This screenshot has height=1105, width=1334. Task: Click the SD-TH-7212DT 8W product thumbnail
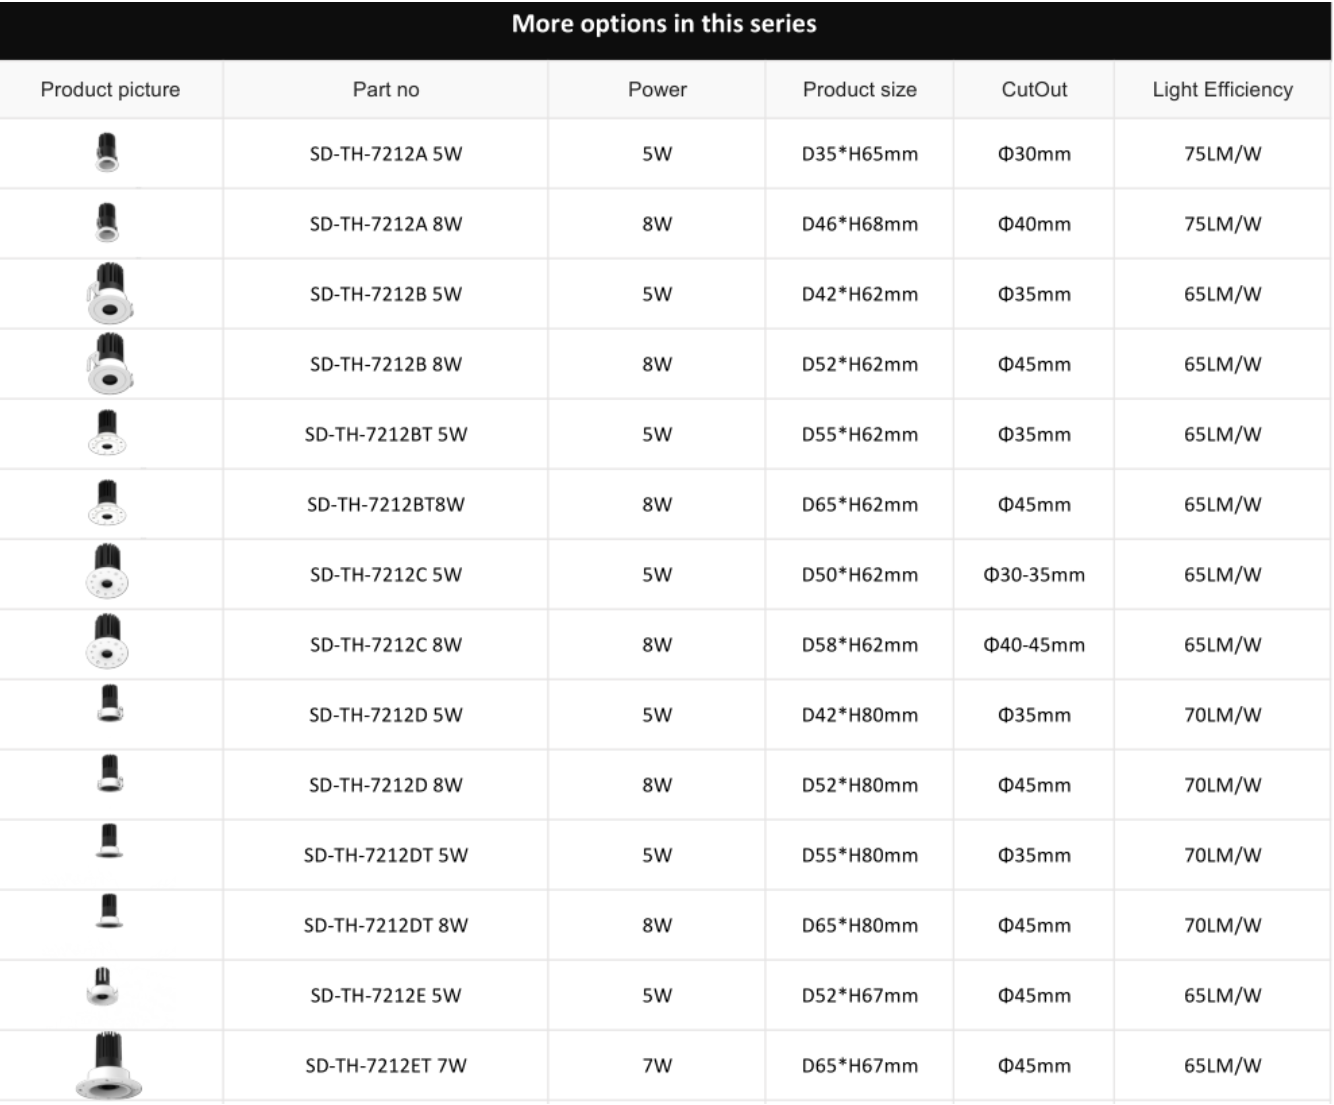109,911
